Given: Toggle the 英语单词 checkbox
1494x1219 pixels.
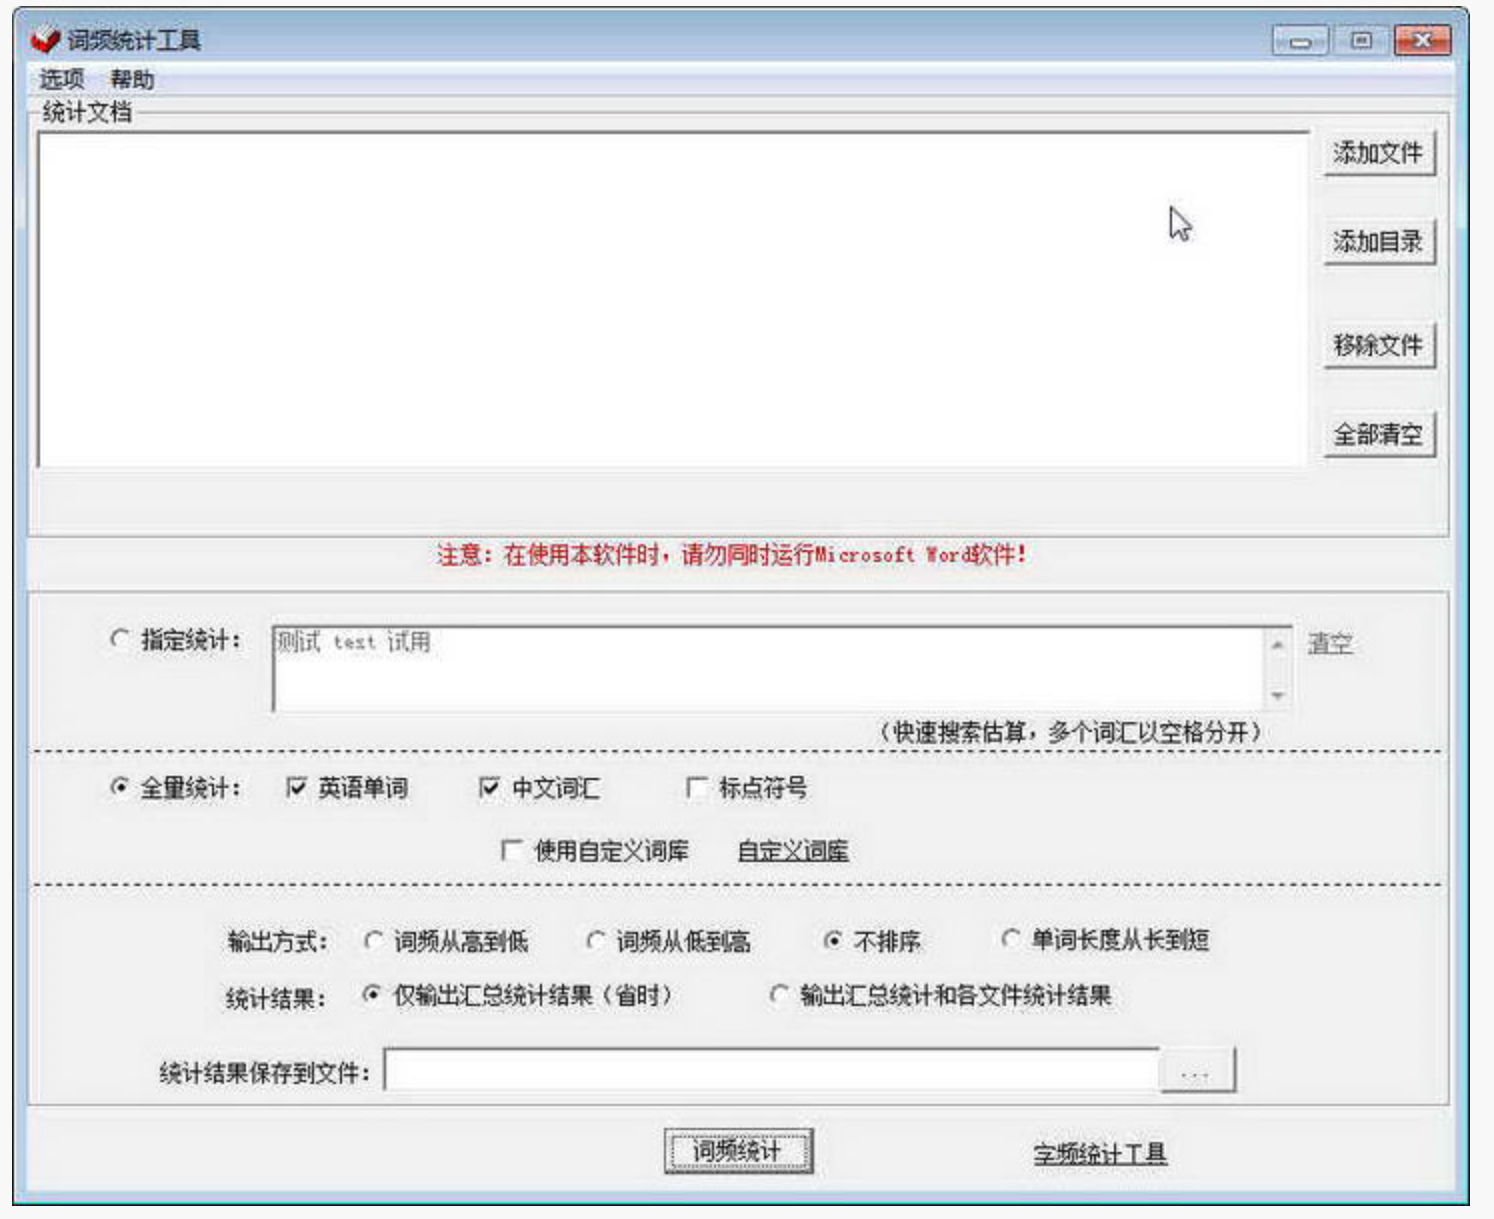Looking at the screenshot, I should 296,787.
